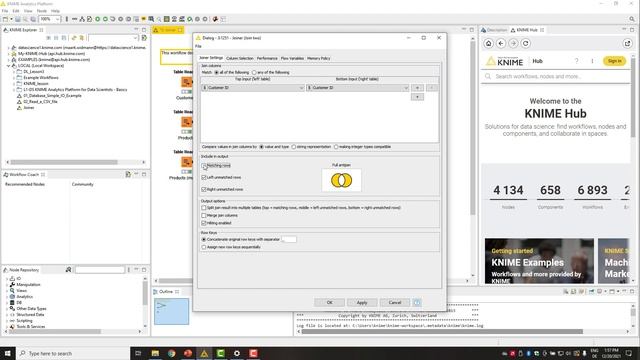Screen dimensions: 640x360
Task: Select the string representation comparison option
Action: pyautogui.click(x=294, y=147)
